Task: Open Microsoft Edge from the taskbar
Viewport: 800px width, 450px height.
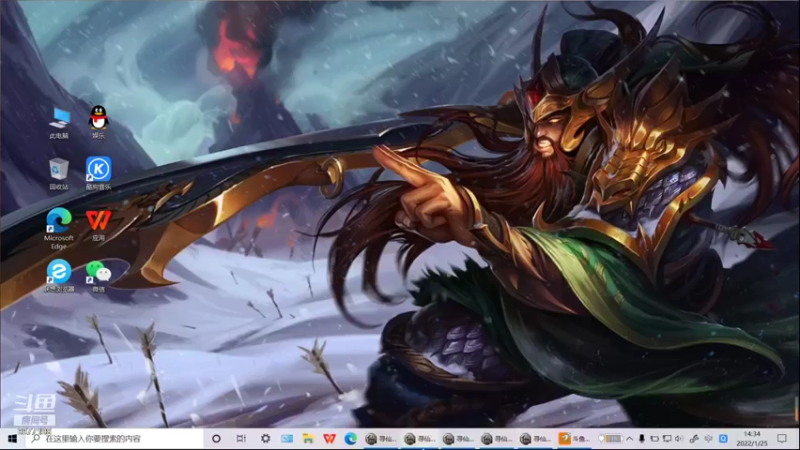Action: pos(351,439)
